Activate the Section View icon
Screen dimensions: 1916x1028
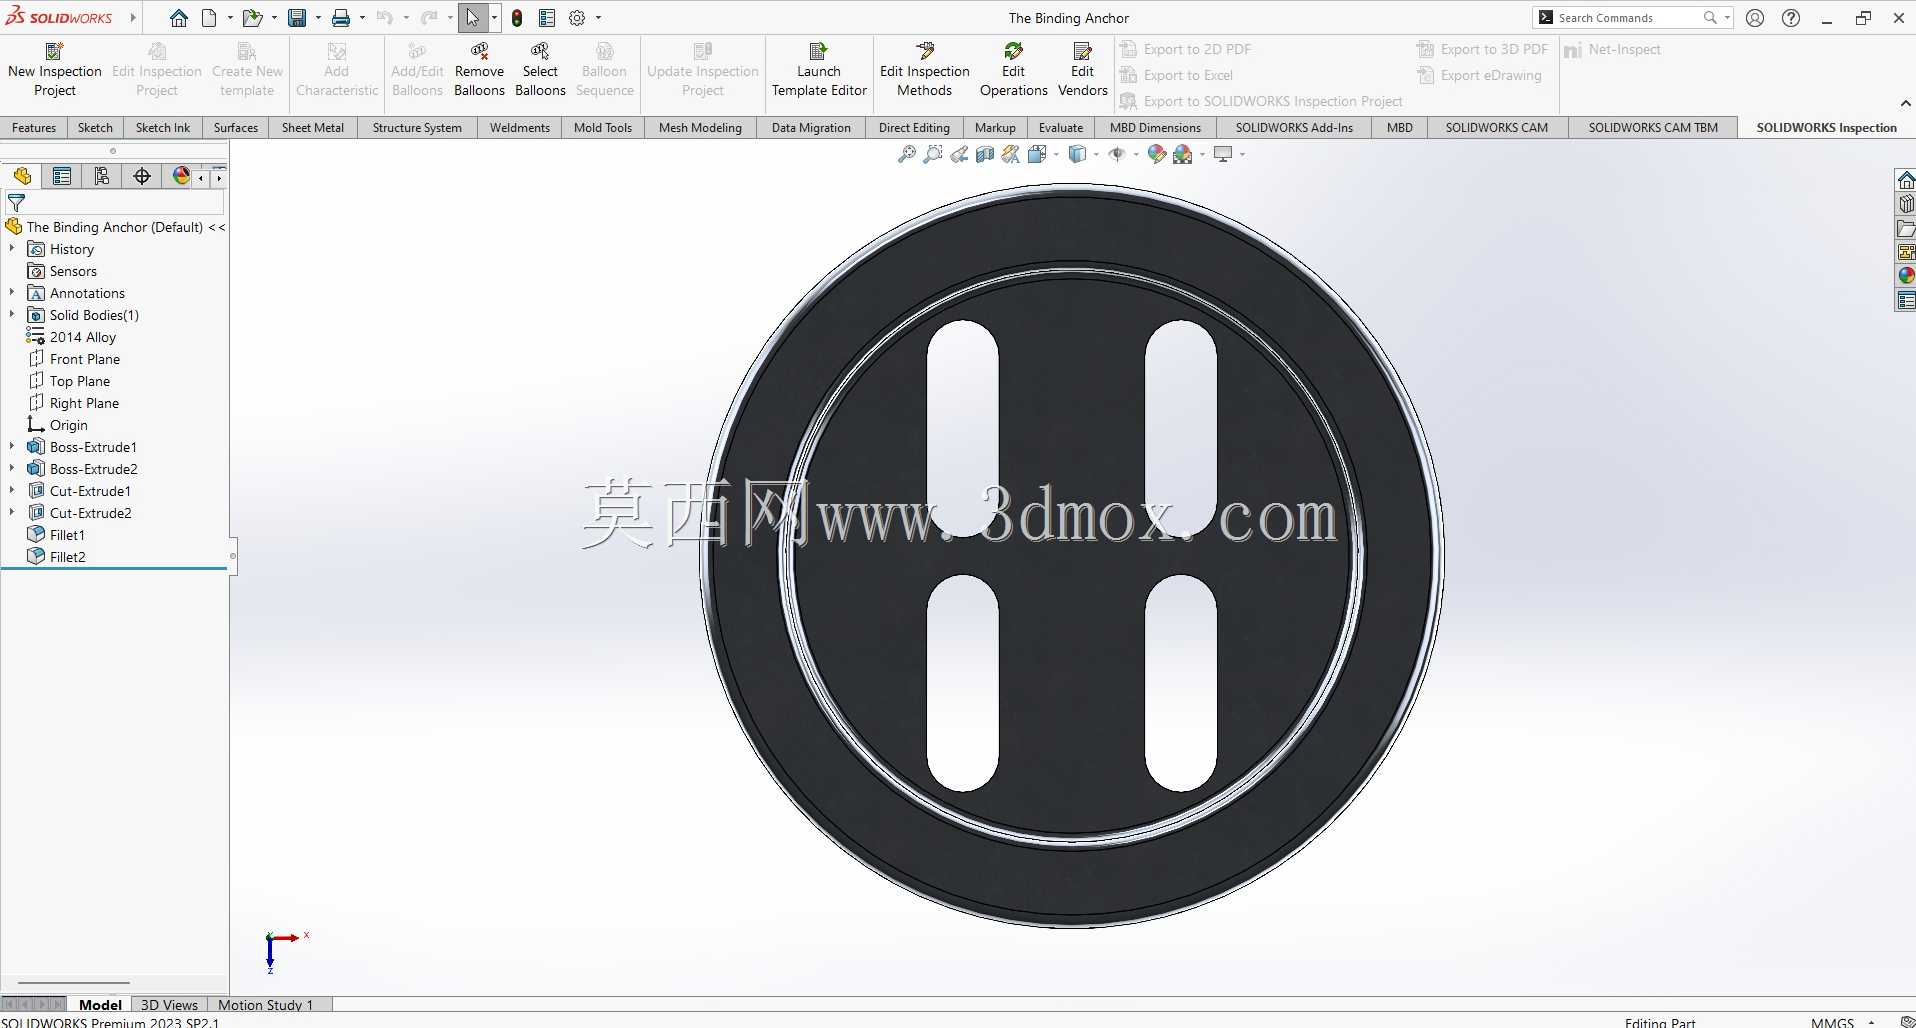click(985, 154)
